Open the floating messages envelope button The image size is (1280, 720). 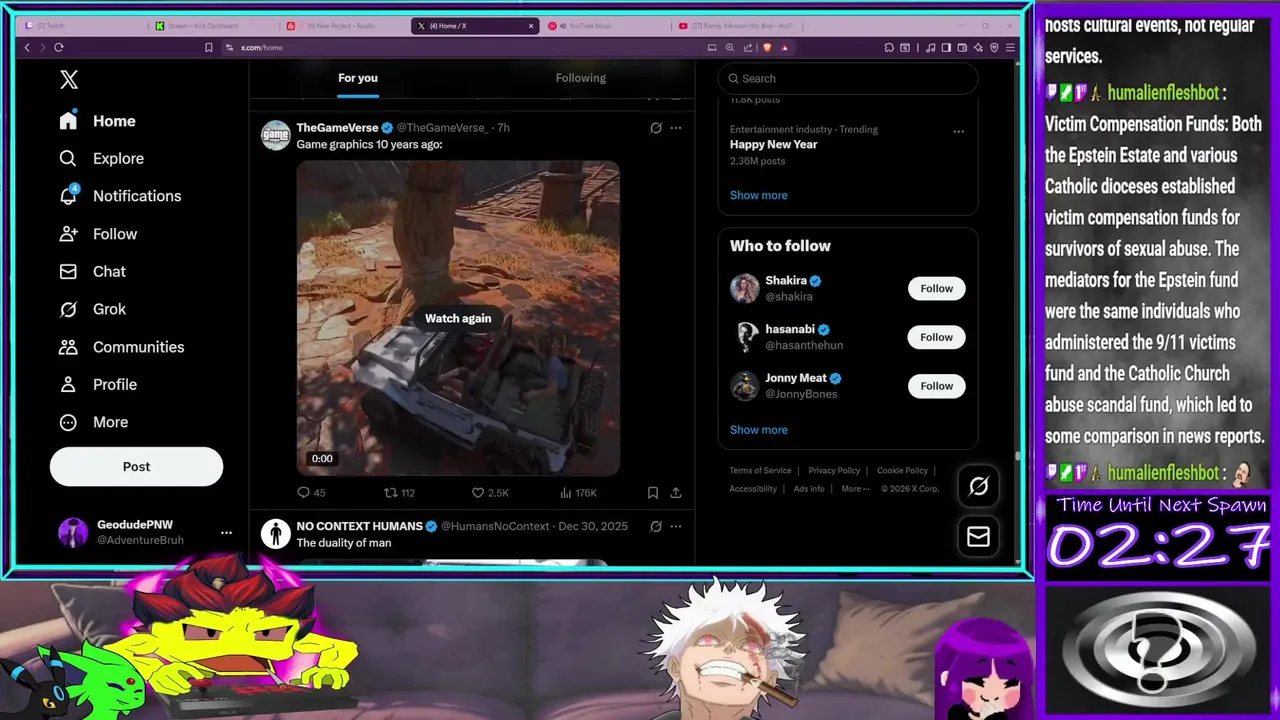pos(979,537)
